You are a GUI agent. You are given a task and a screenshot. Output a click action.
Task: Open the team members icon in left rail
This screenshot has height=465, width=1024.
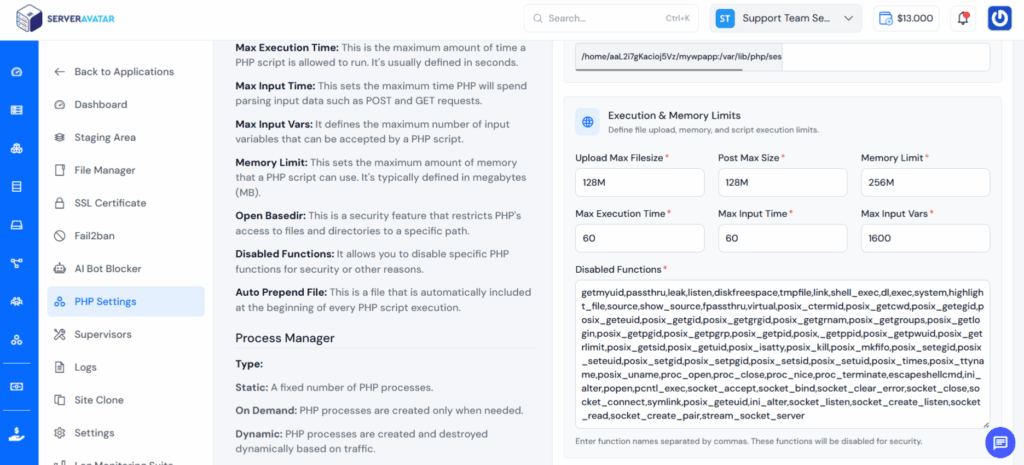(17, 302)
